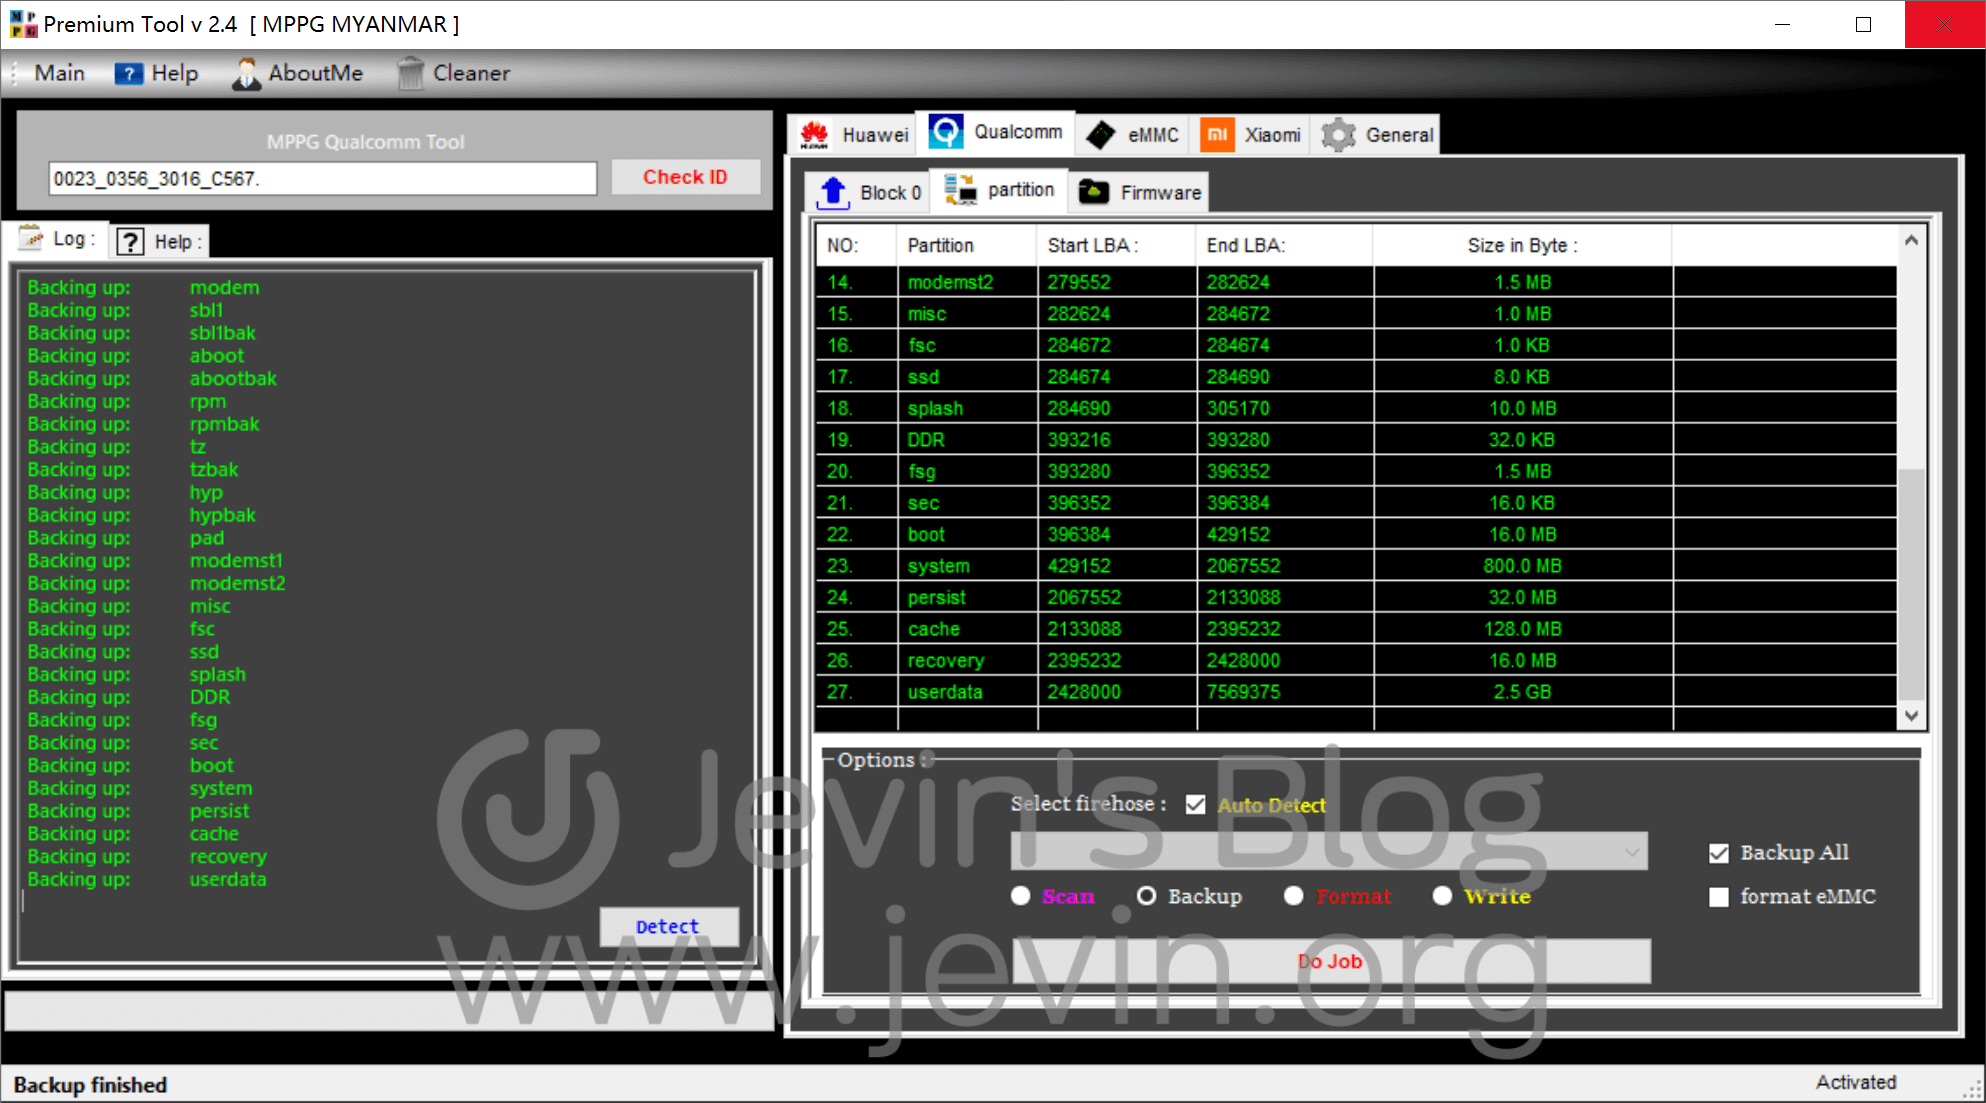Select the recovery partition row
The width and height of the screenshot is (1986, 1103).
pos(1356,660)
